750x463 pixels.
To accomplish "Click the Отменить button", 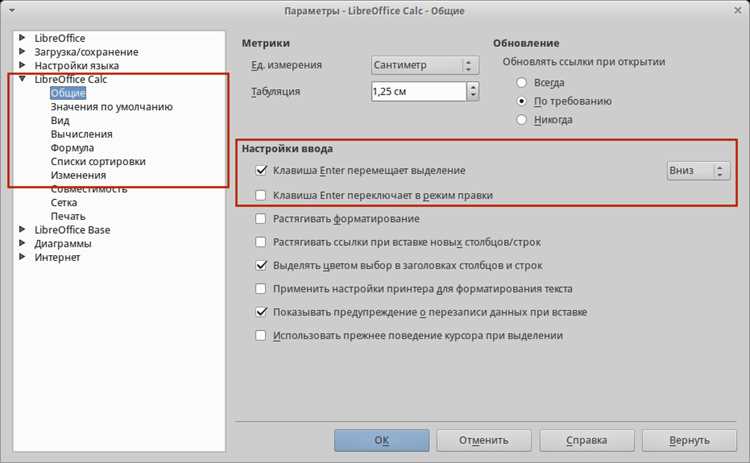I will tap(484, 440).
